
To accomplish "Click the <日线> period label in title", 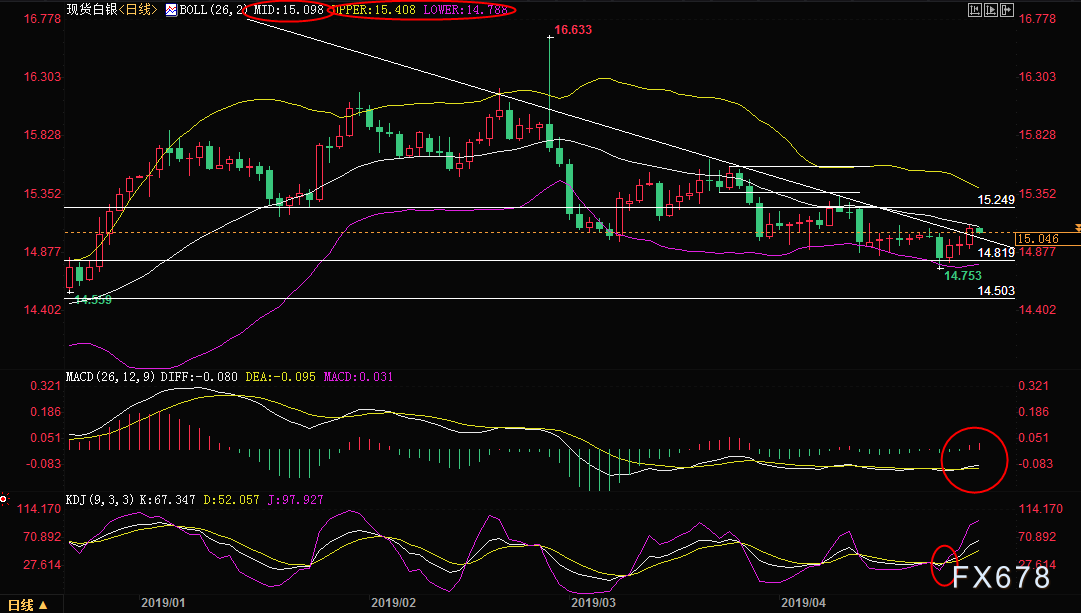I will pyautogui.click(x=135, y=10).
